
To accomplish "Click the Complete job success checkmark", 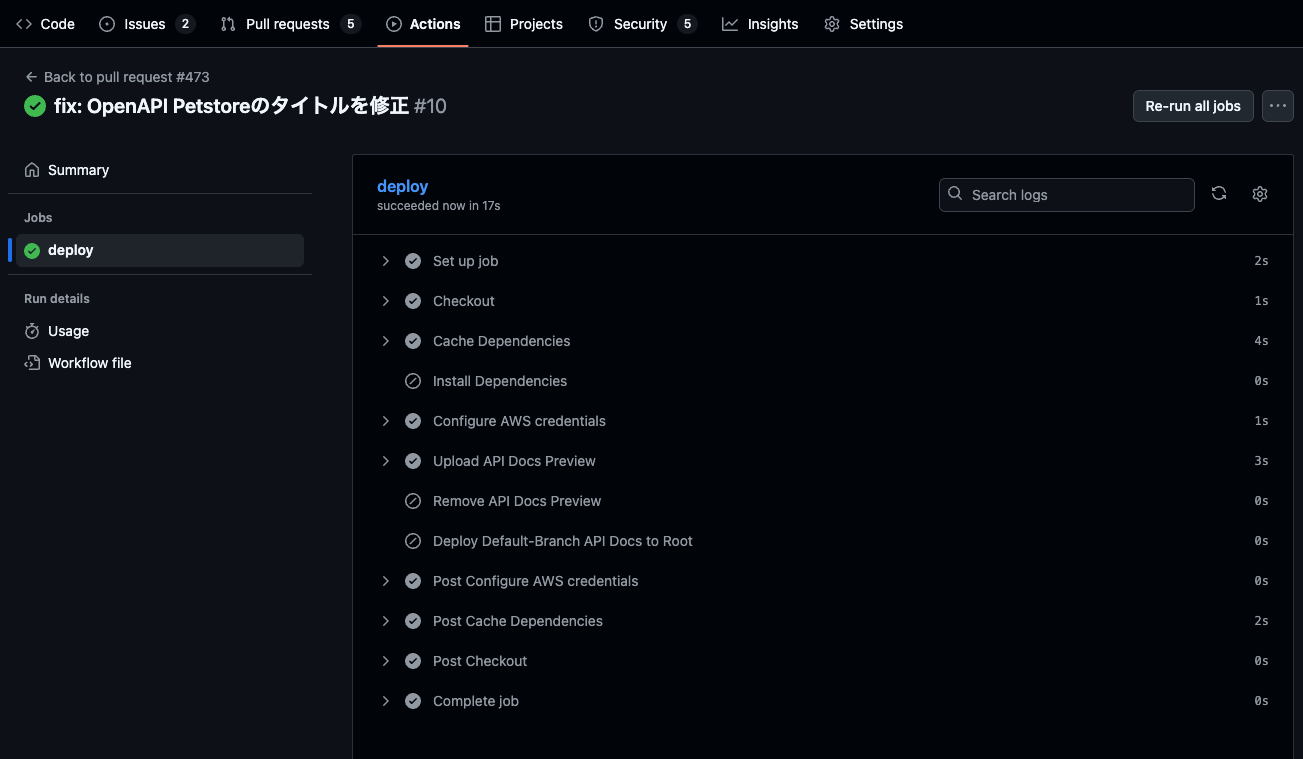I will [413, 701].
